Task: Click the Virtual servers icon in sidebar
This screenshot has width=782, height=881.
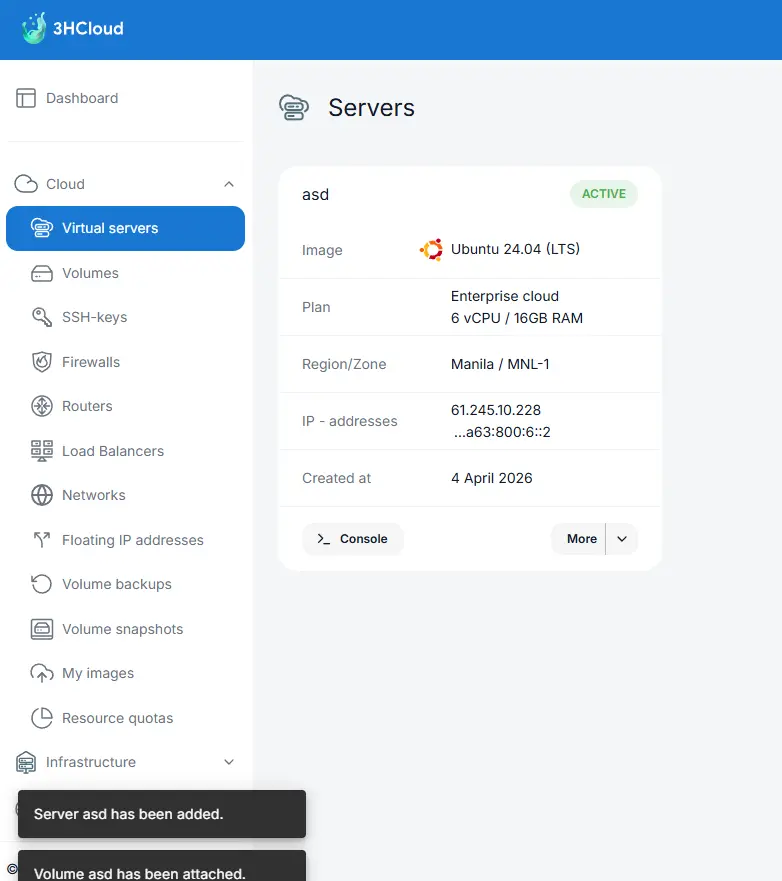Action: click(42, 228)
